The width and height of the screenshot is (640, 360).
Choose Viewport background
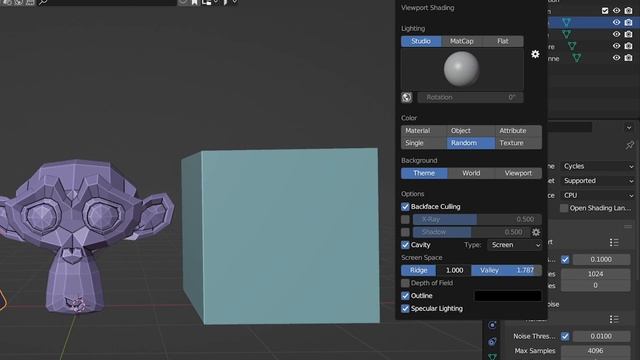[518, 173]
